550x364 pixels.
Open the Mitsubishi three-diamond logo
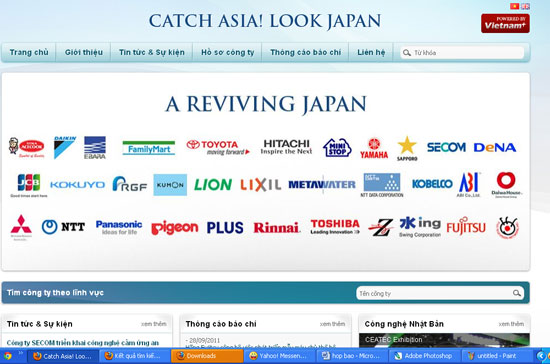tap(21, 227)
